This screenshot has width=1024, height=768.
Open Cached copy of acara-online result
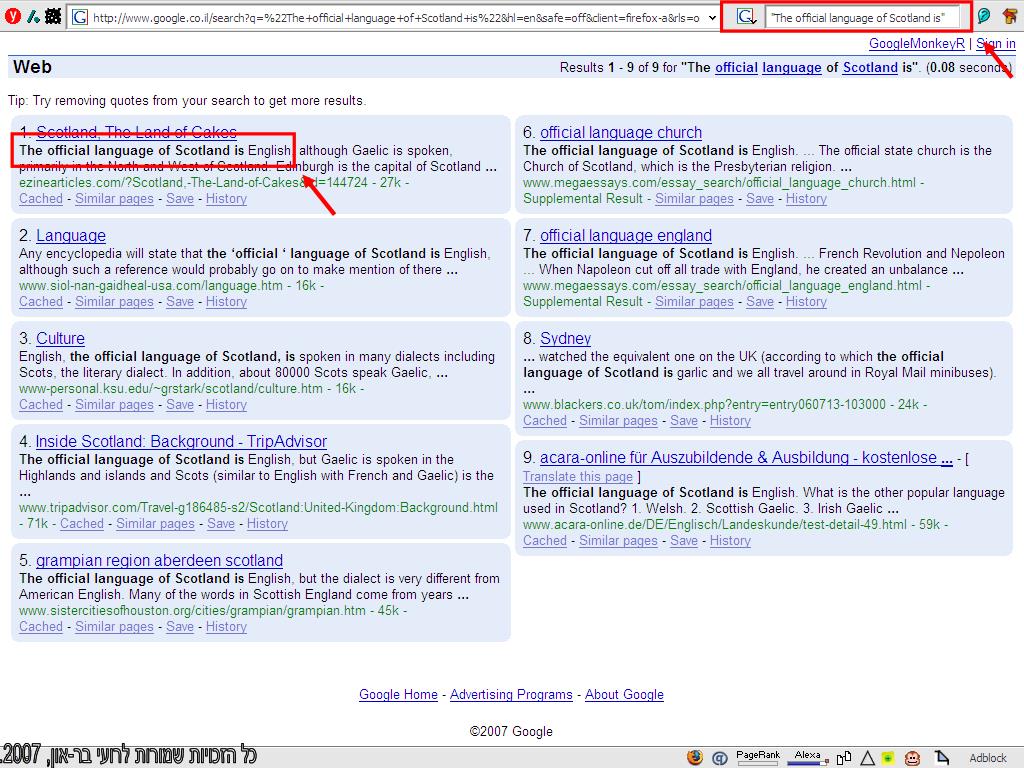(545, 541)
